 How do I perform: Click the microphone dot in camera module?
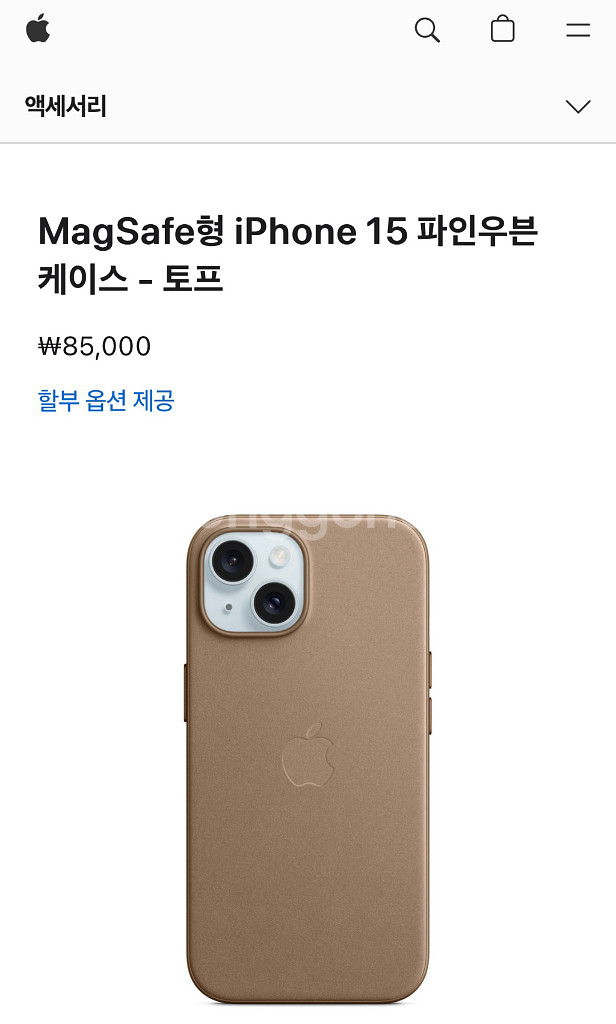click(228, 607)
